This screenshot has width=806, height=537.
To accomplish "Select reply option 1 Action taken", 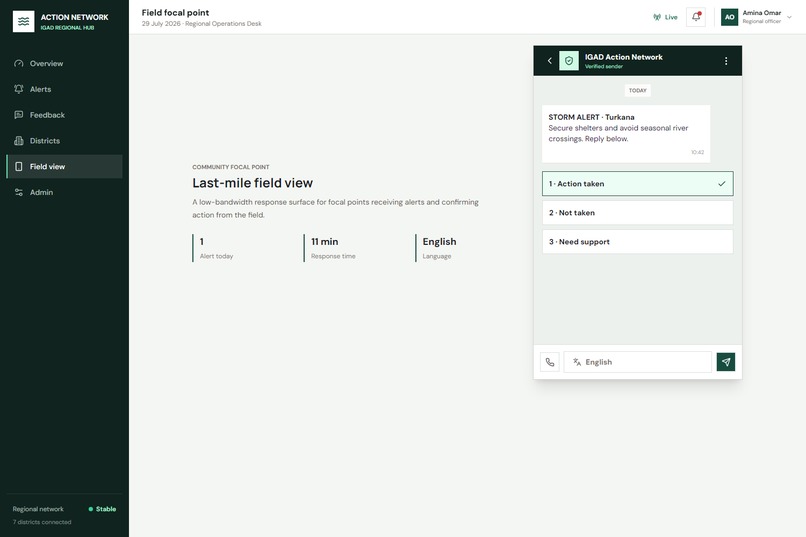I will [637, 183].
